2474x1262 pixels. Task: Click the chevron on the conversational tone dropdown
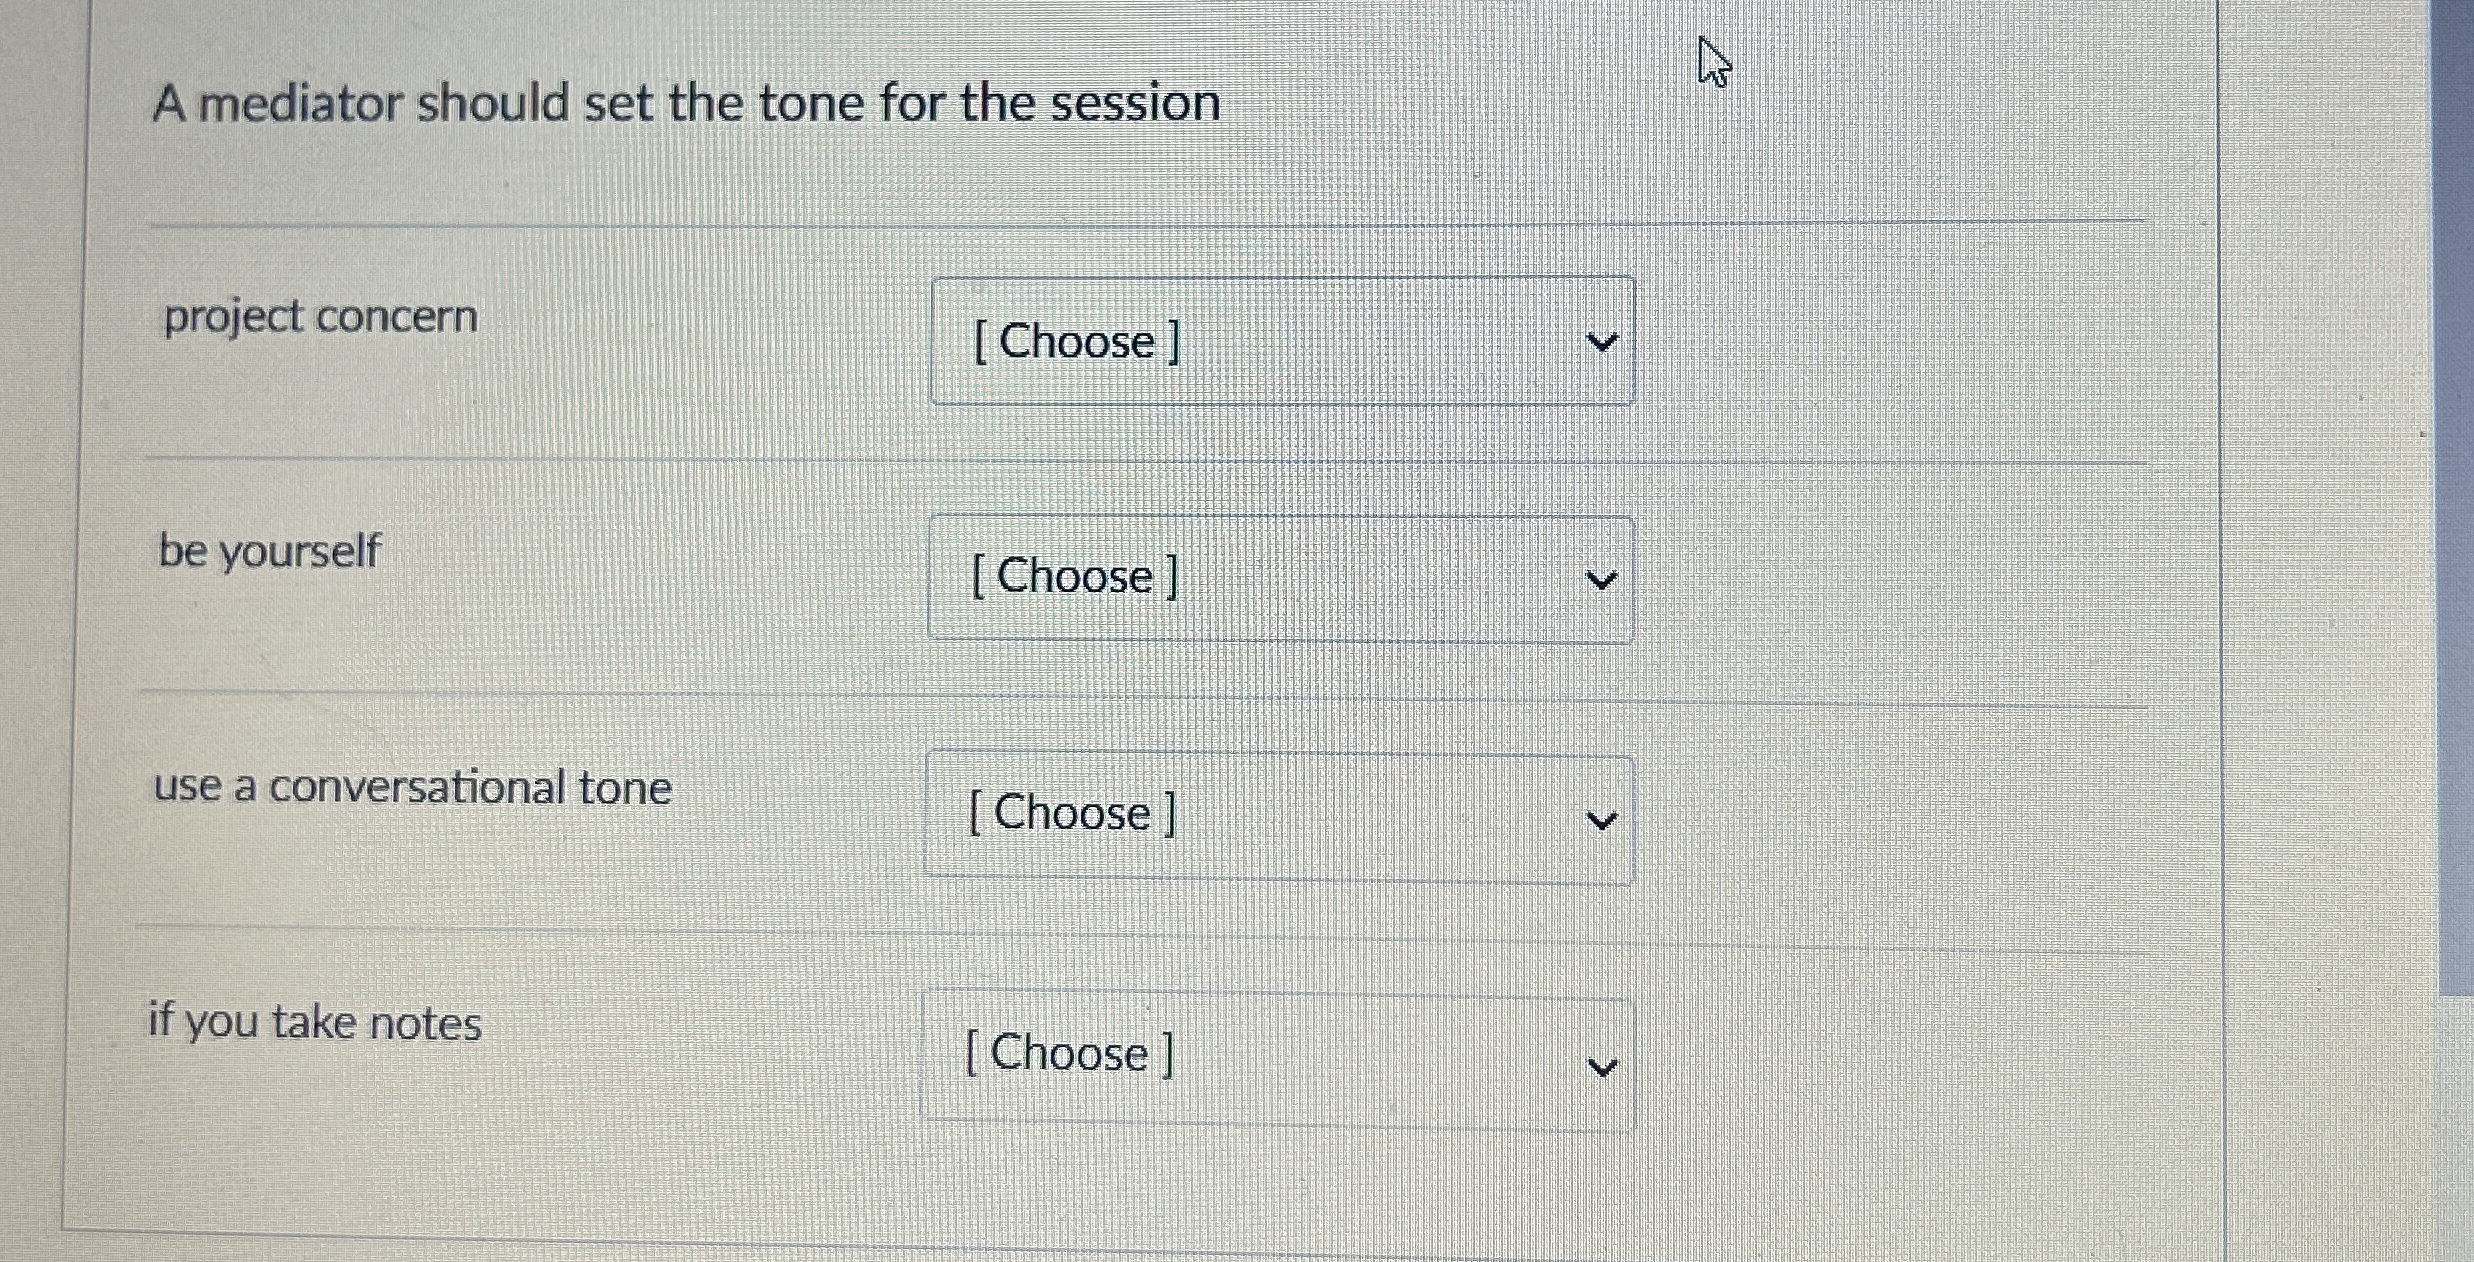tap(1601, 818)
